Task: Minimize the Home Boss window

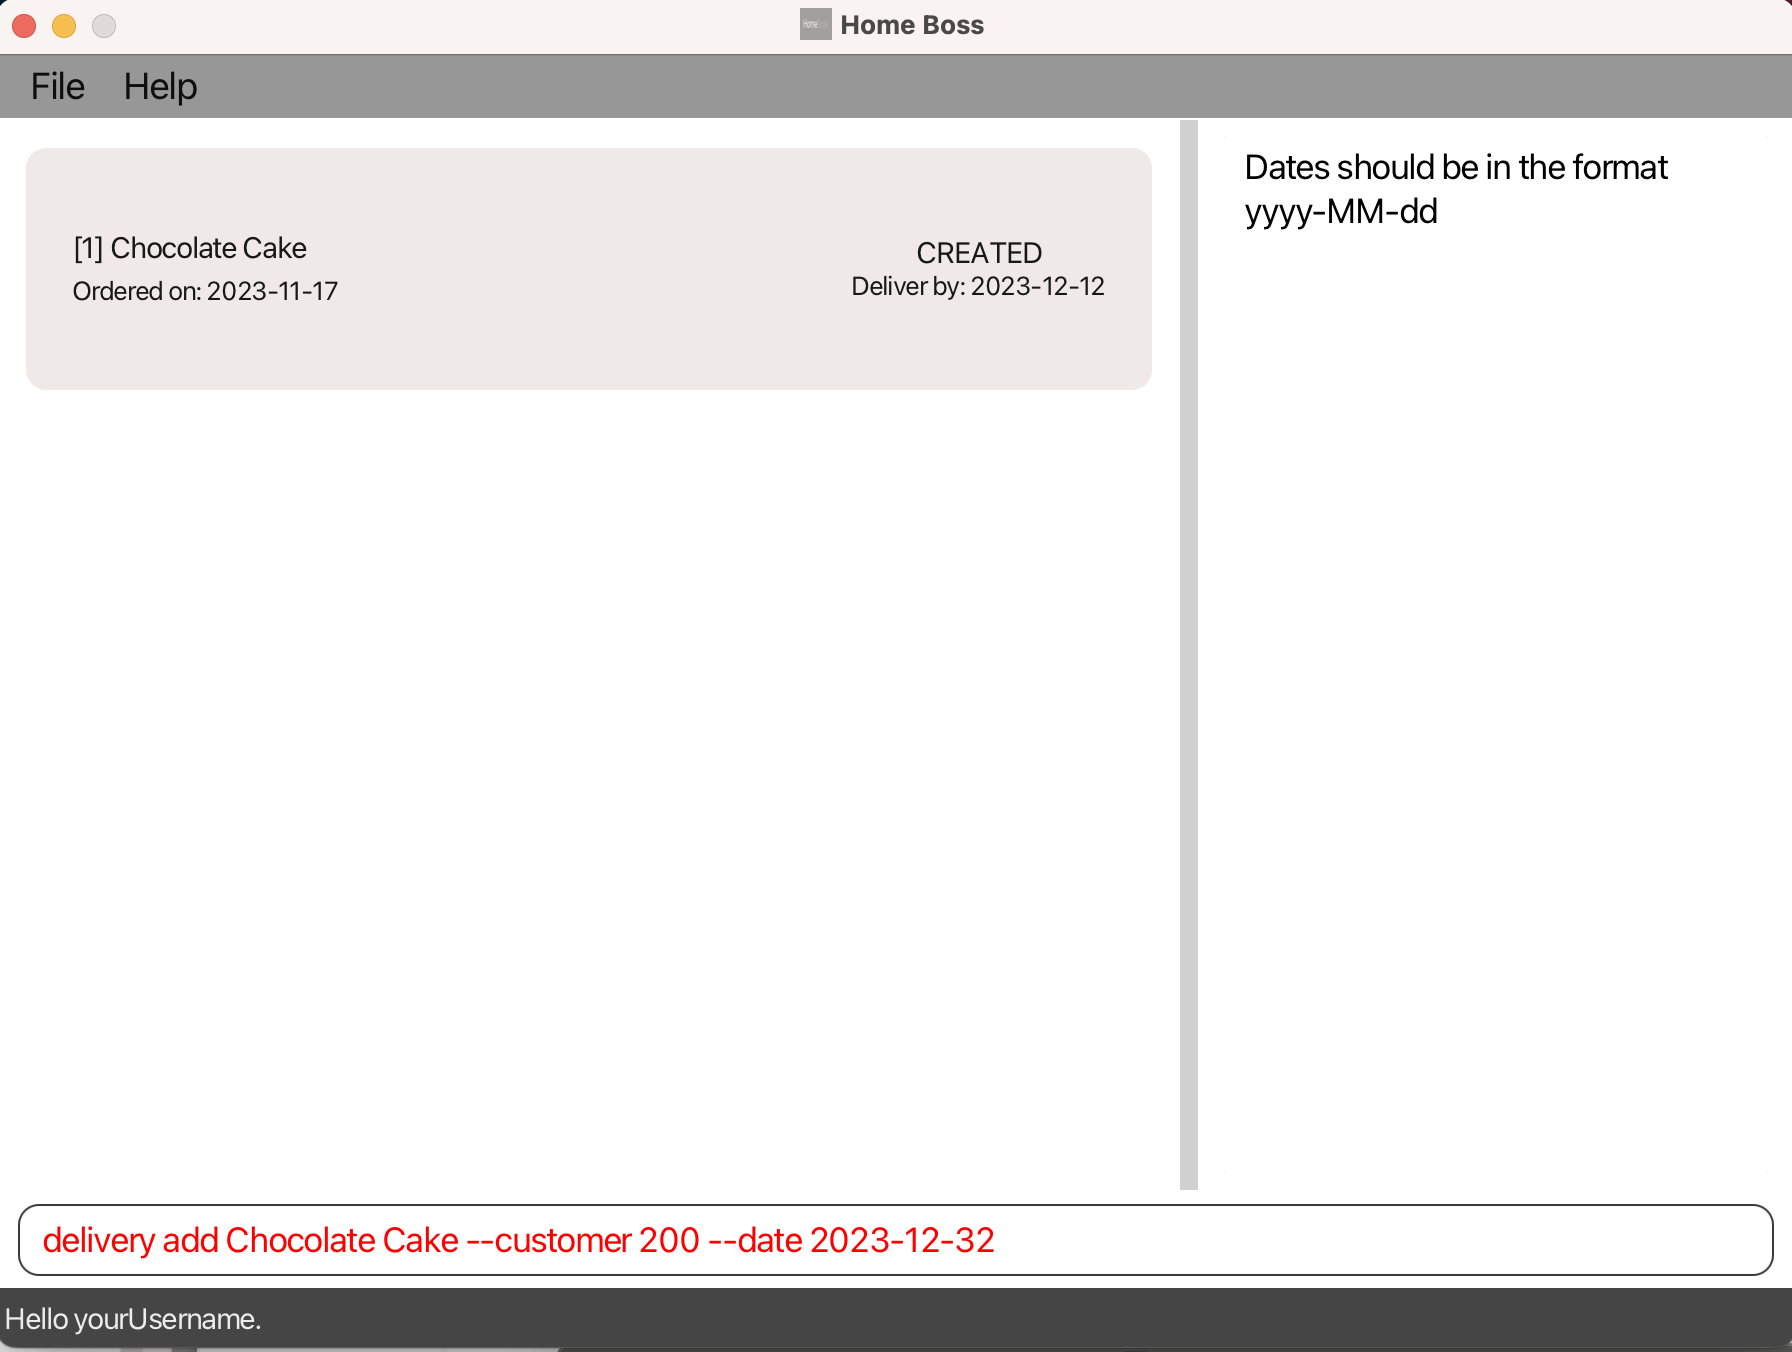Action: click(x=64, y=25)
